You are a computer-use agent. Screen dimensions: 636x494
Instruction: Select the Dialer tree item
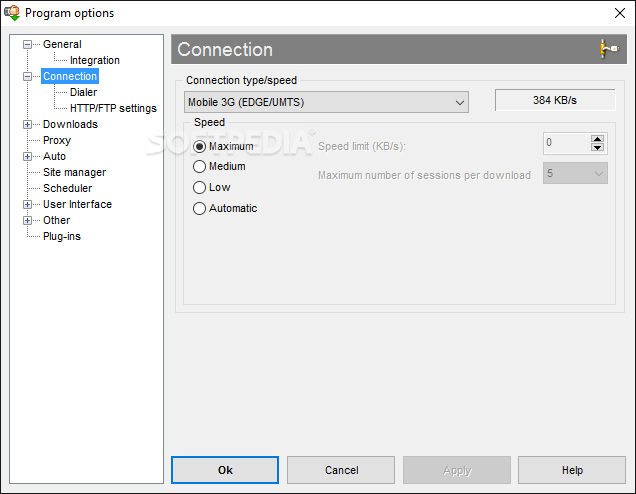[83, 92]
